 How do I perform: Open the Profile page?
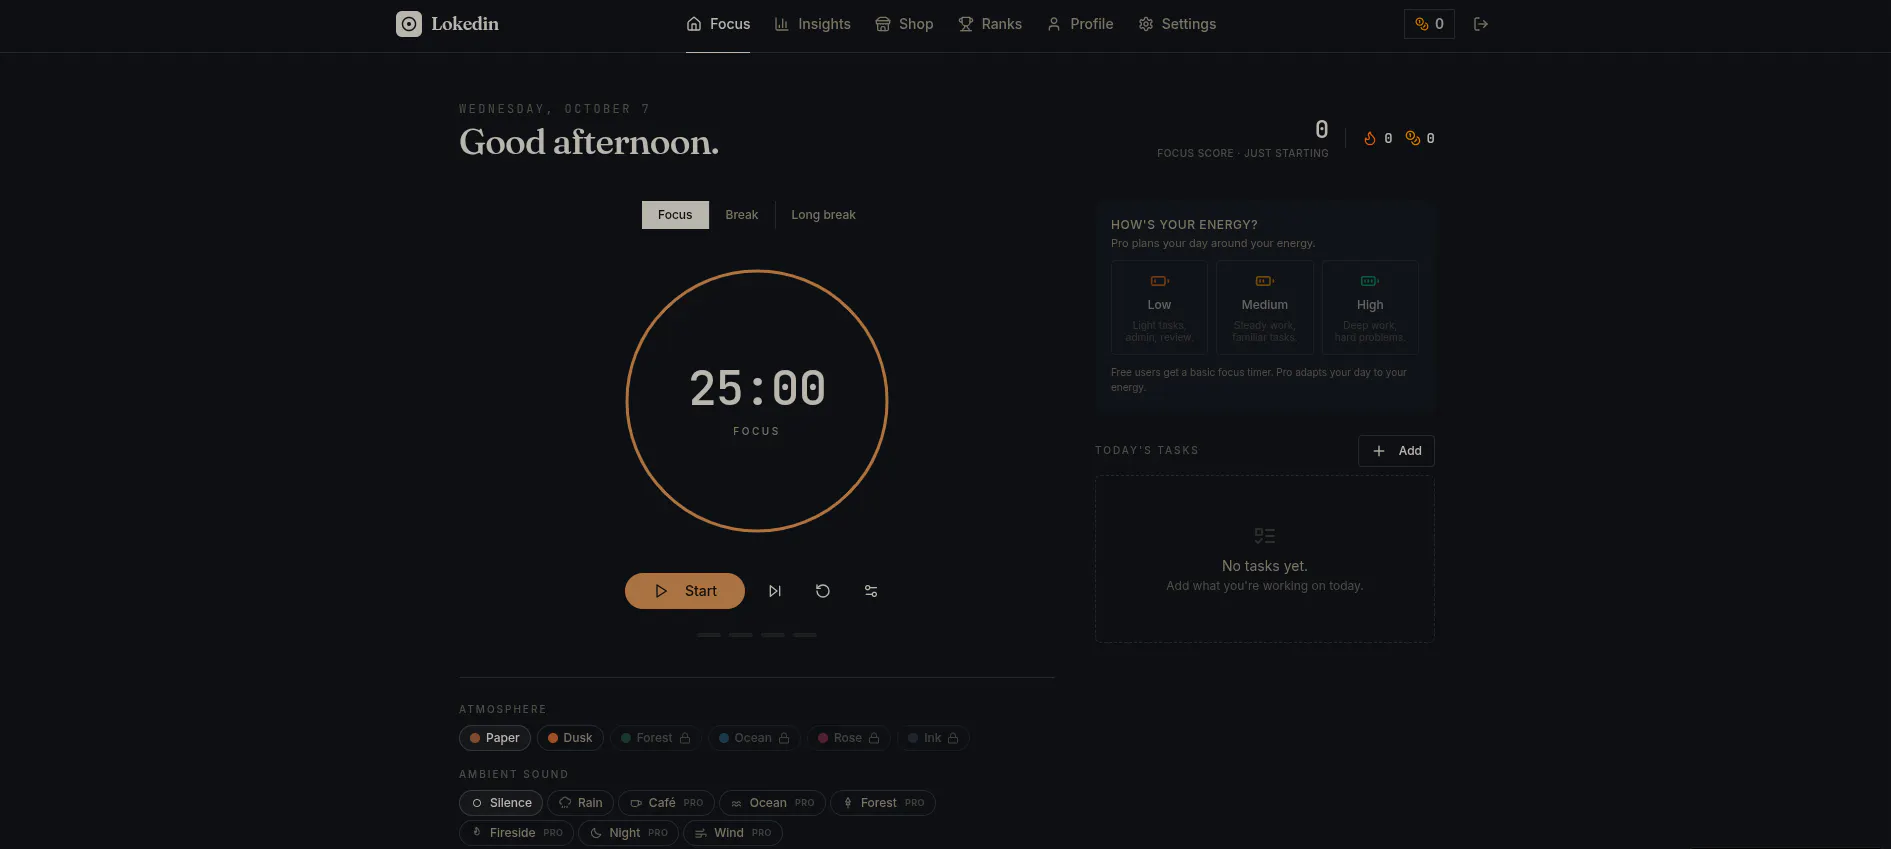coord(1080,24)
